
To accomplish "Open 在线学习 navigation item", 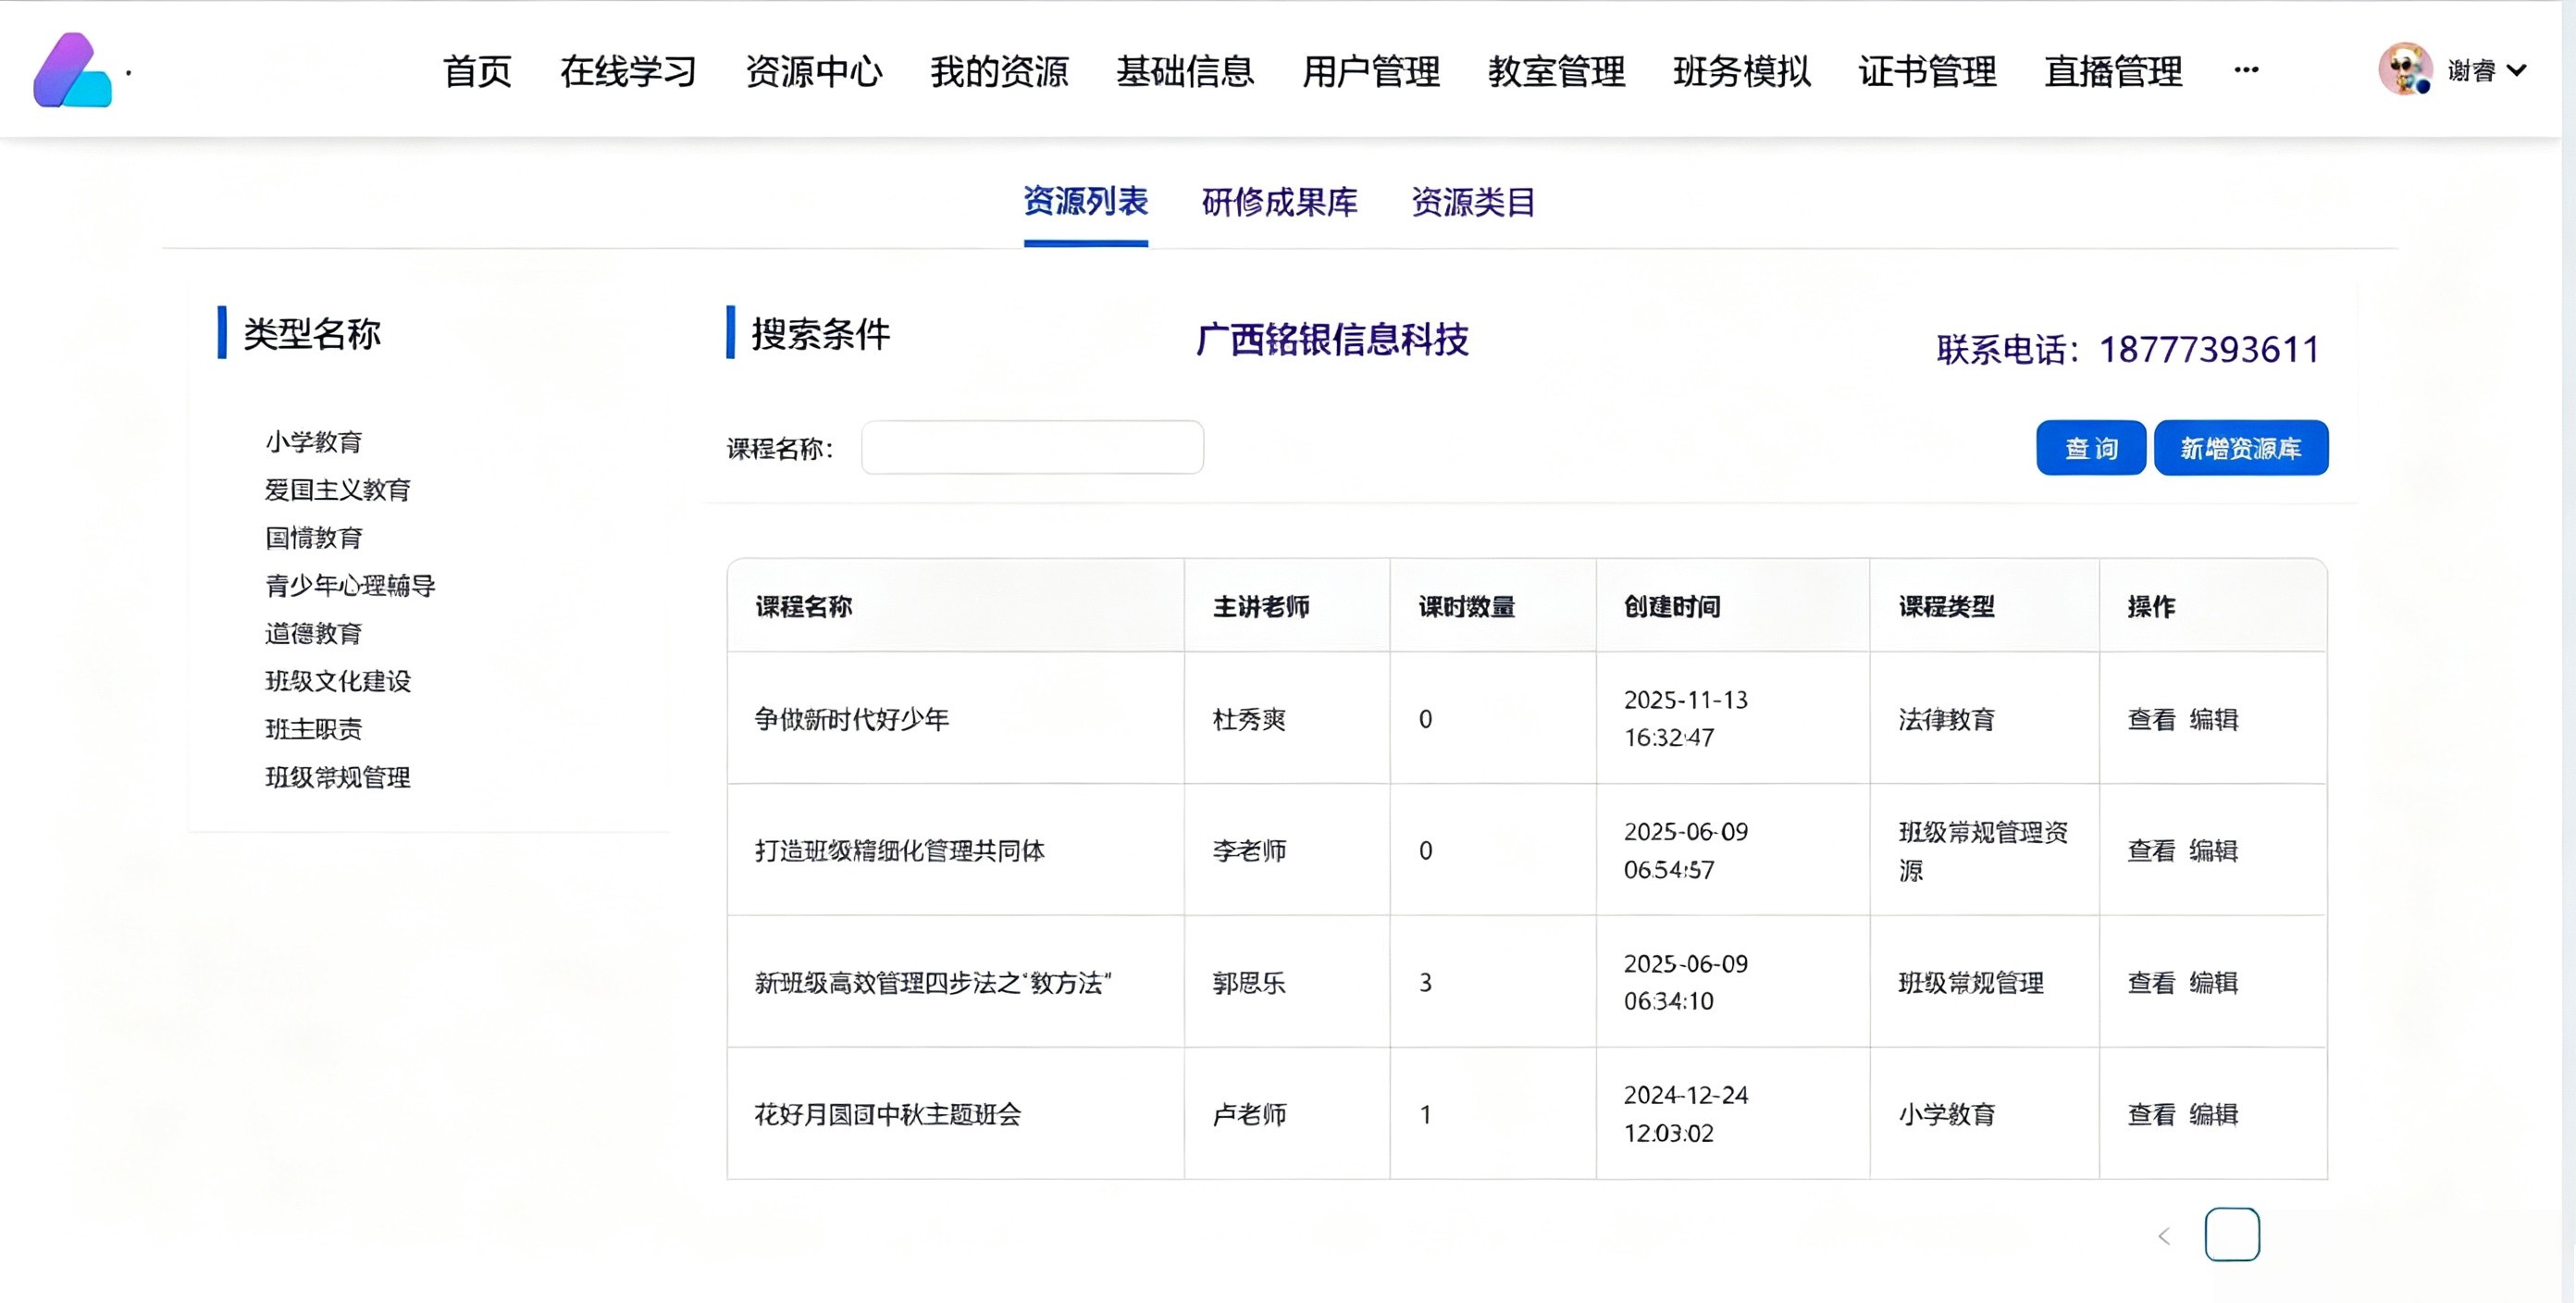I will pos(628,71).
